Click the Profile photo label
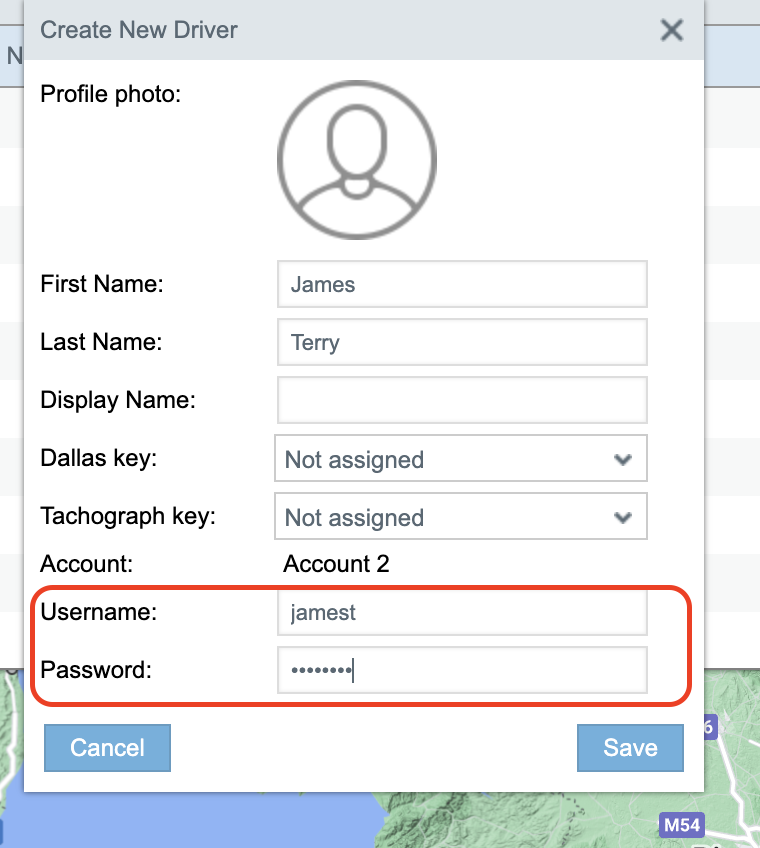The height and width of the screenshot is (848, 760). tap(110, 95)
